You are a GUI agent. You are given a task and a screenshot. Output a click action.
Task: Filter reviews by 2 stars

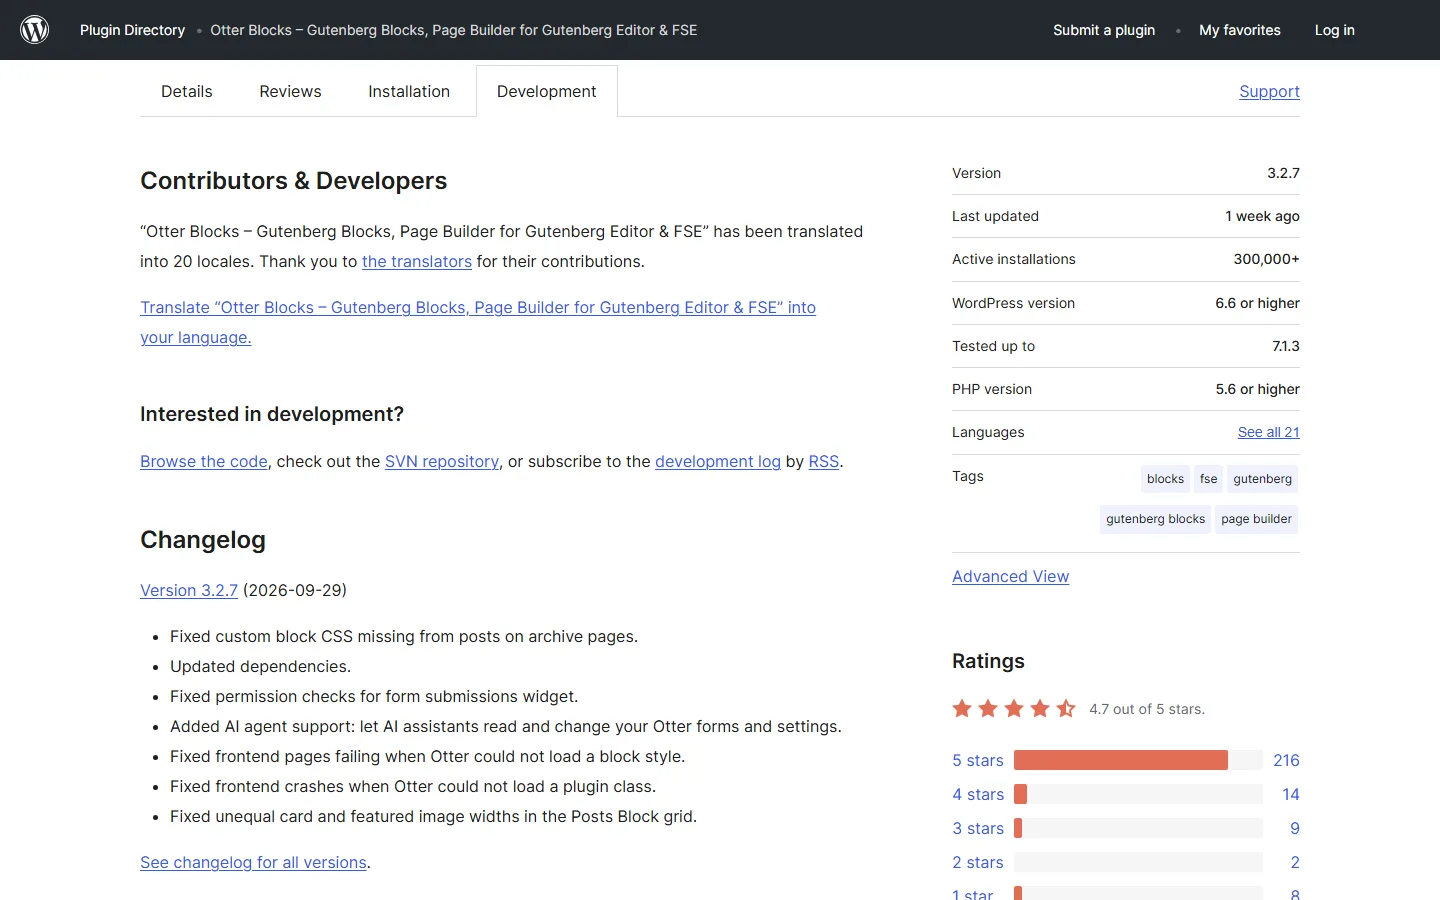click(x=978, y=862)
